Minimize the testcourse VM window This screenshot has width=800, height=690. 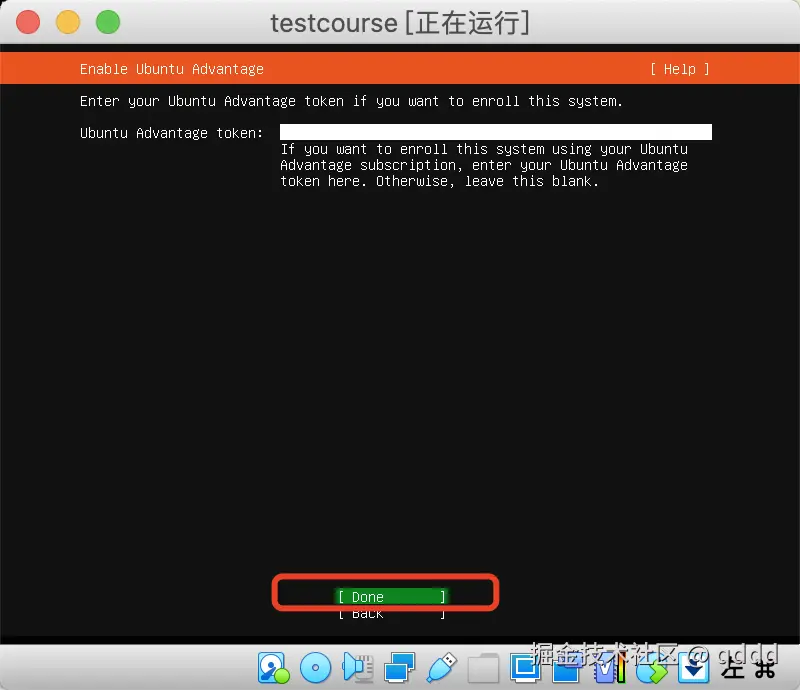pyautogui.click(x=68, y=22)
